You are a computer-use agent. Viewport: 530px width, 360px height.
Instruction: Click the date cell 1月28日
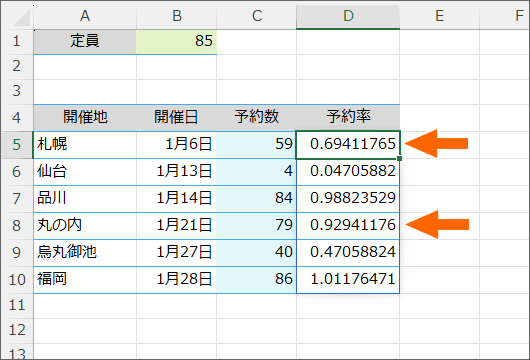176,280
